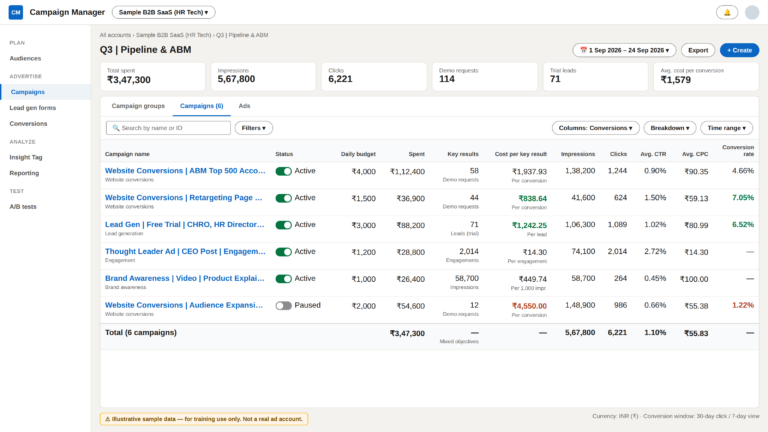Click the Total (6 campaigns) row label
Screen dimensions: 768x432
141,333
